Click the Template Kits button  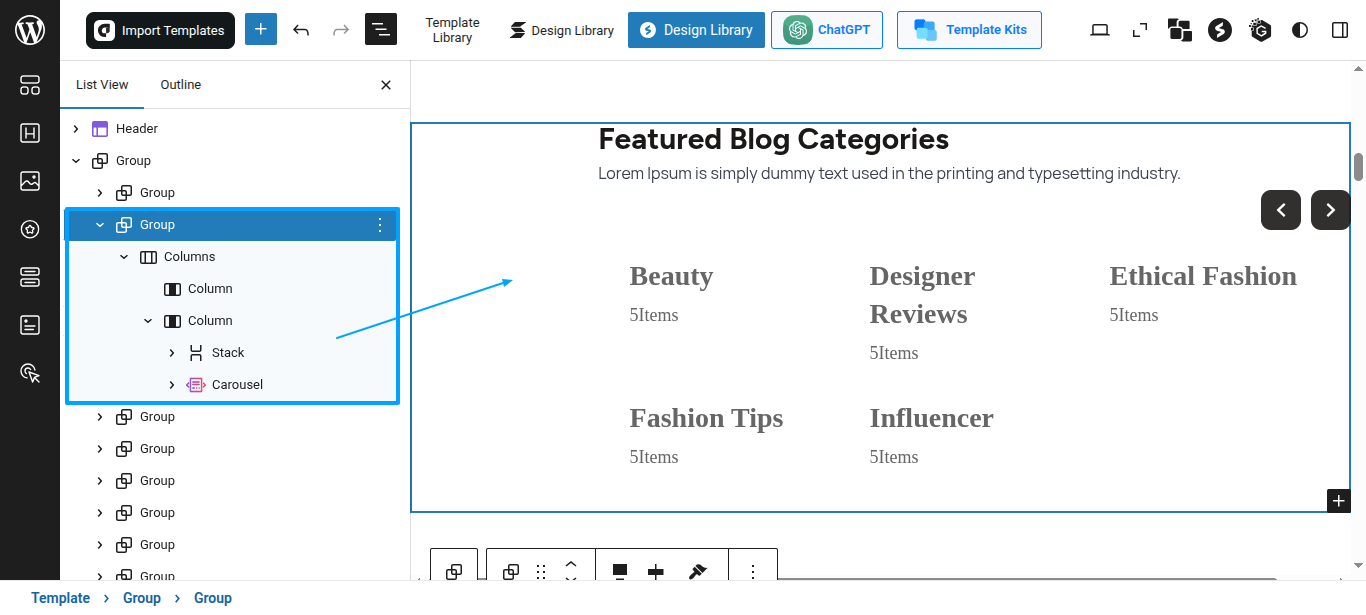pyautogui.click(x=969, y=30)
